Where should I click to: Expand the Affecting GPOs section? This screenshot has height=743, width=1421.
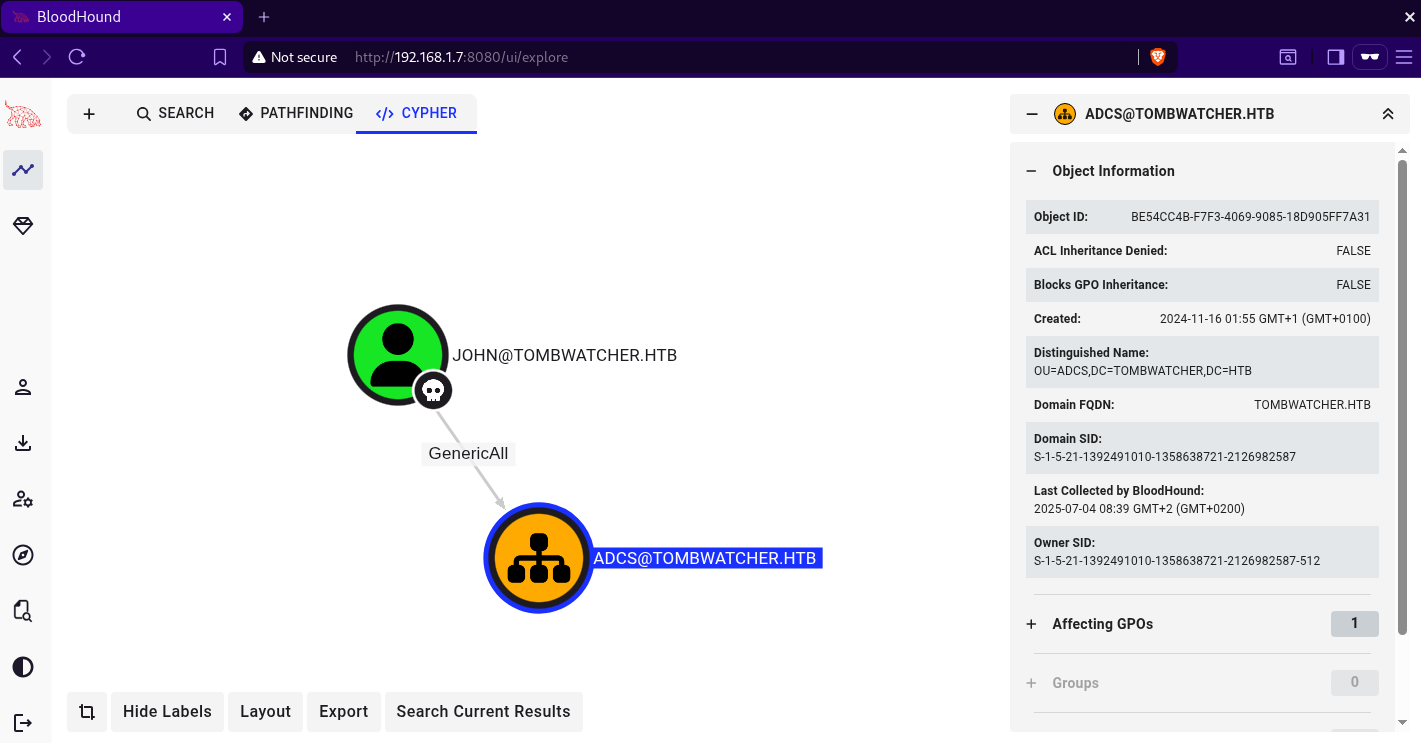click(x=1032, y=624)
